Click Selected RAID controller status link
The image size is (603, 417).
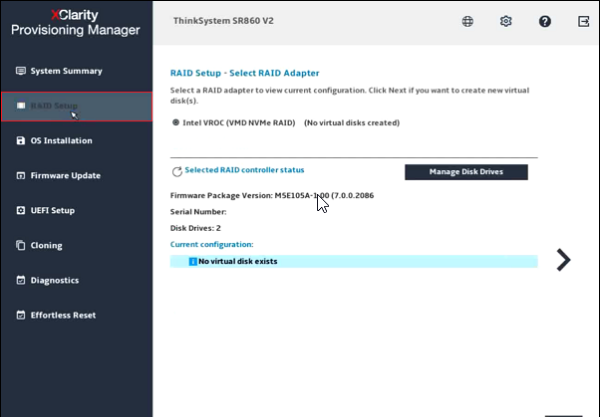point(245,171)
